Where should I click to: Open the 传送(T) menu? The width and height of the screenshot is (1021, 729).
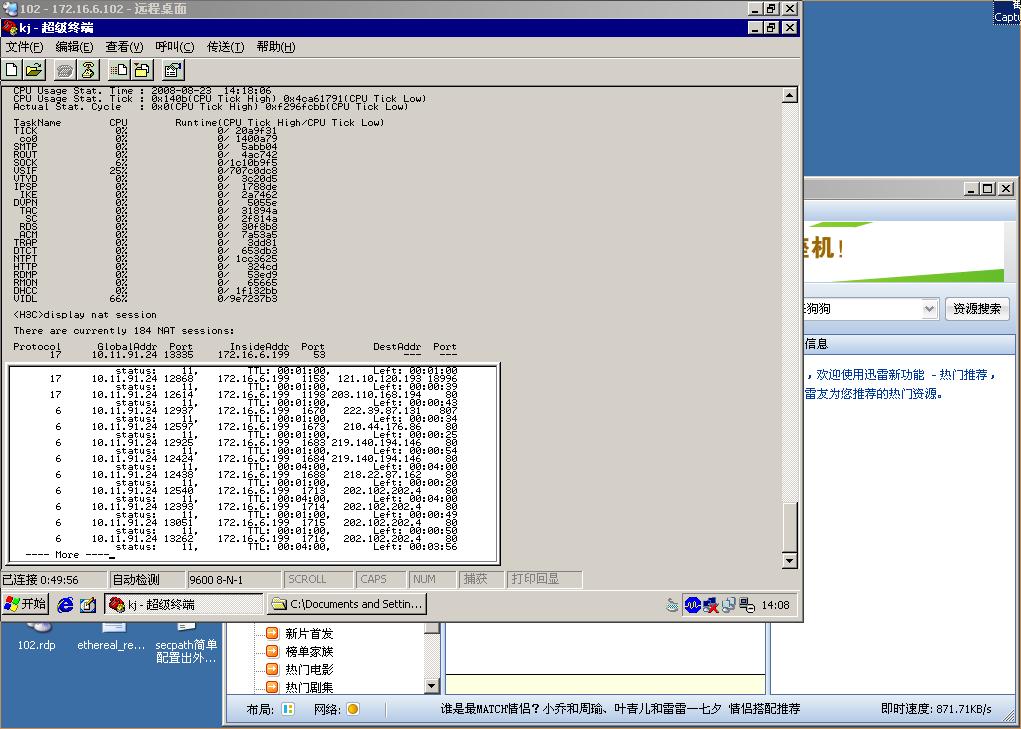(x=225, y=47)
